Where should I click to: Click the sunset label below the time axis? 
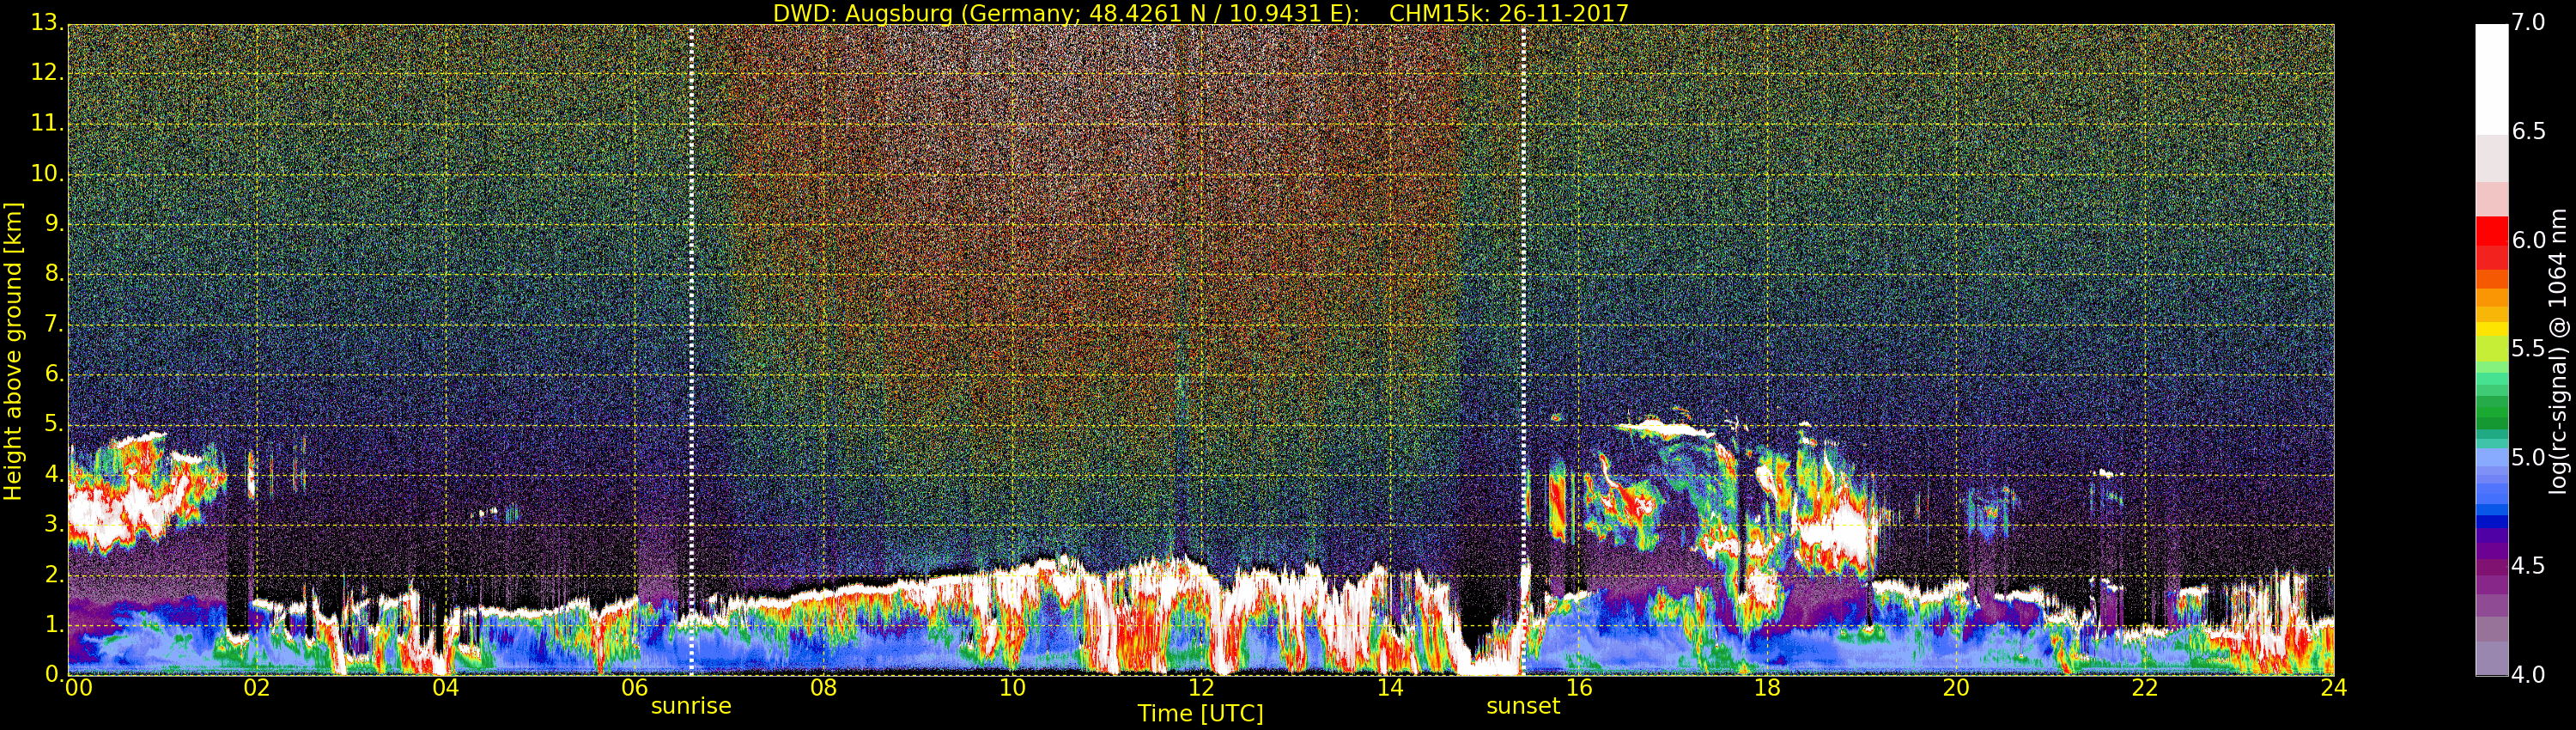point(1522,706)
